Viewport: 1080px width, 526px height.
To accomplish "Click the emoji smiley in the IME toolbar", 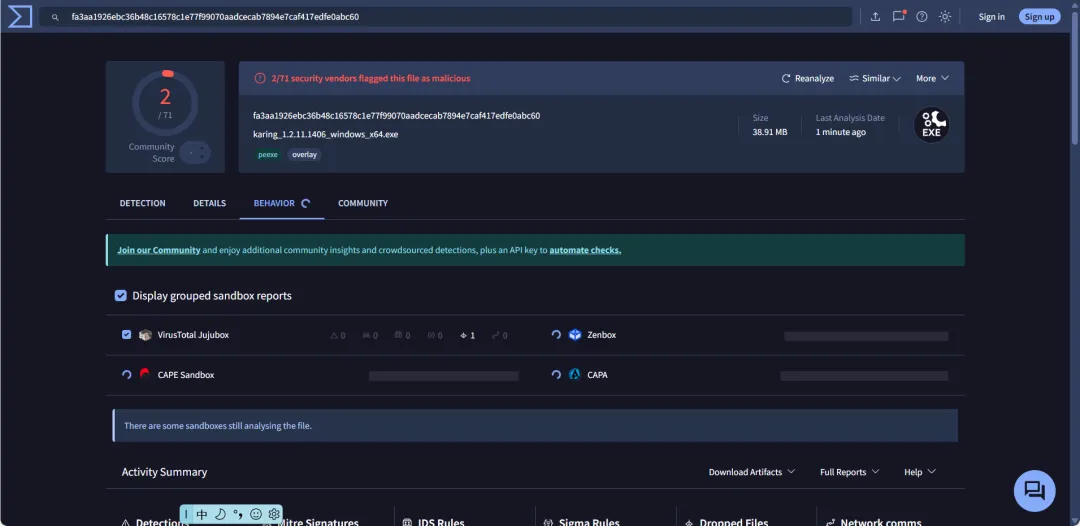I will (x=256, y=514).
